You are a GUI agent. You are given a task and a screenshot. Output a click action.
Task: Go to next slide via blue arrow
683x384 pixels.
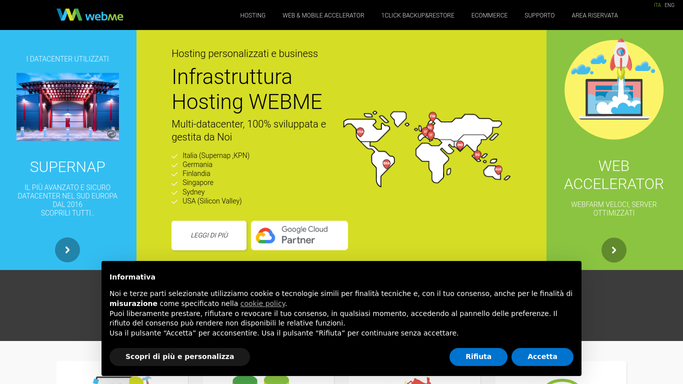[68, 250]
